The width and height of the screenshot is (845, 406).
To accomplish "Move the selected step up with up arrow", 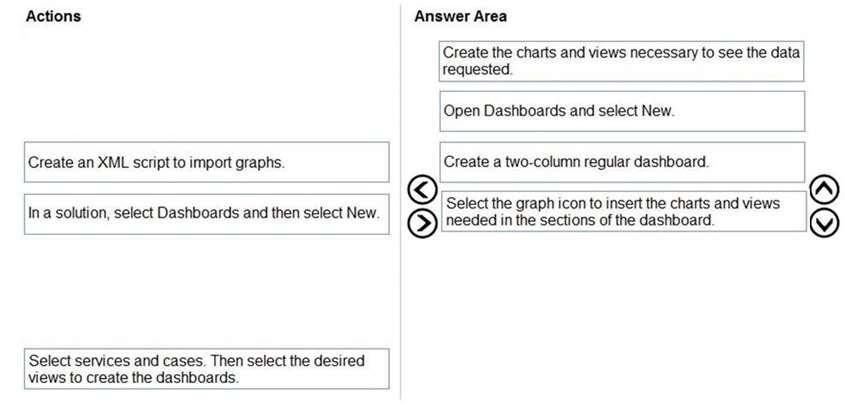I will coord(825,190).
